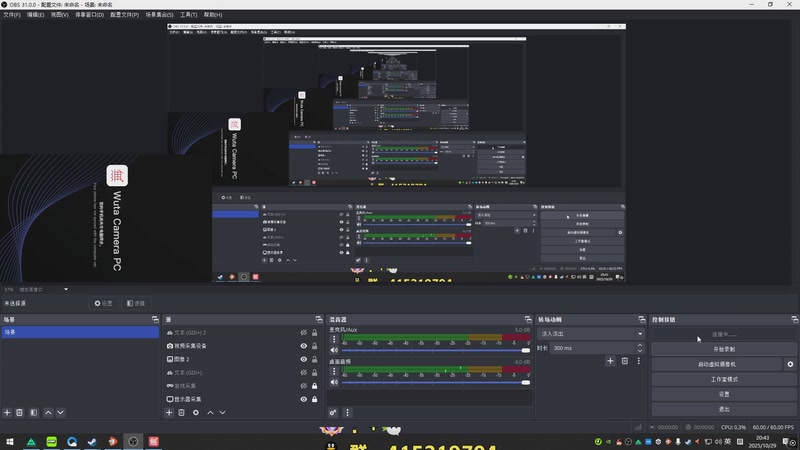Image resolution: width=800 pixels, height=450 pixels.
Task: Open scene filters icon in Scenes panel
Action: pyautogui.click(x=34, y=412)
